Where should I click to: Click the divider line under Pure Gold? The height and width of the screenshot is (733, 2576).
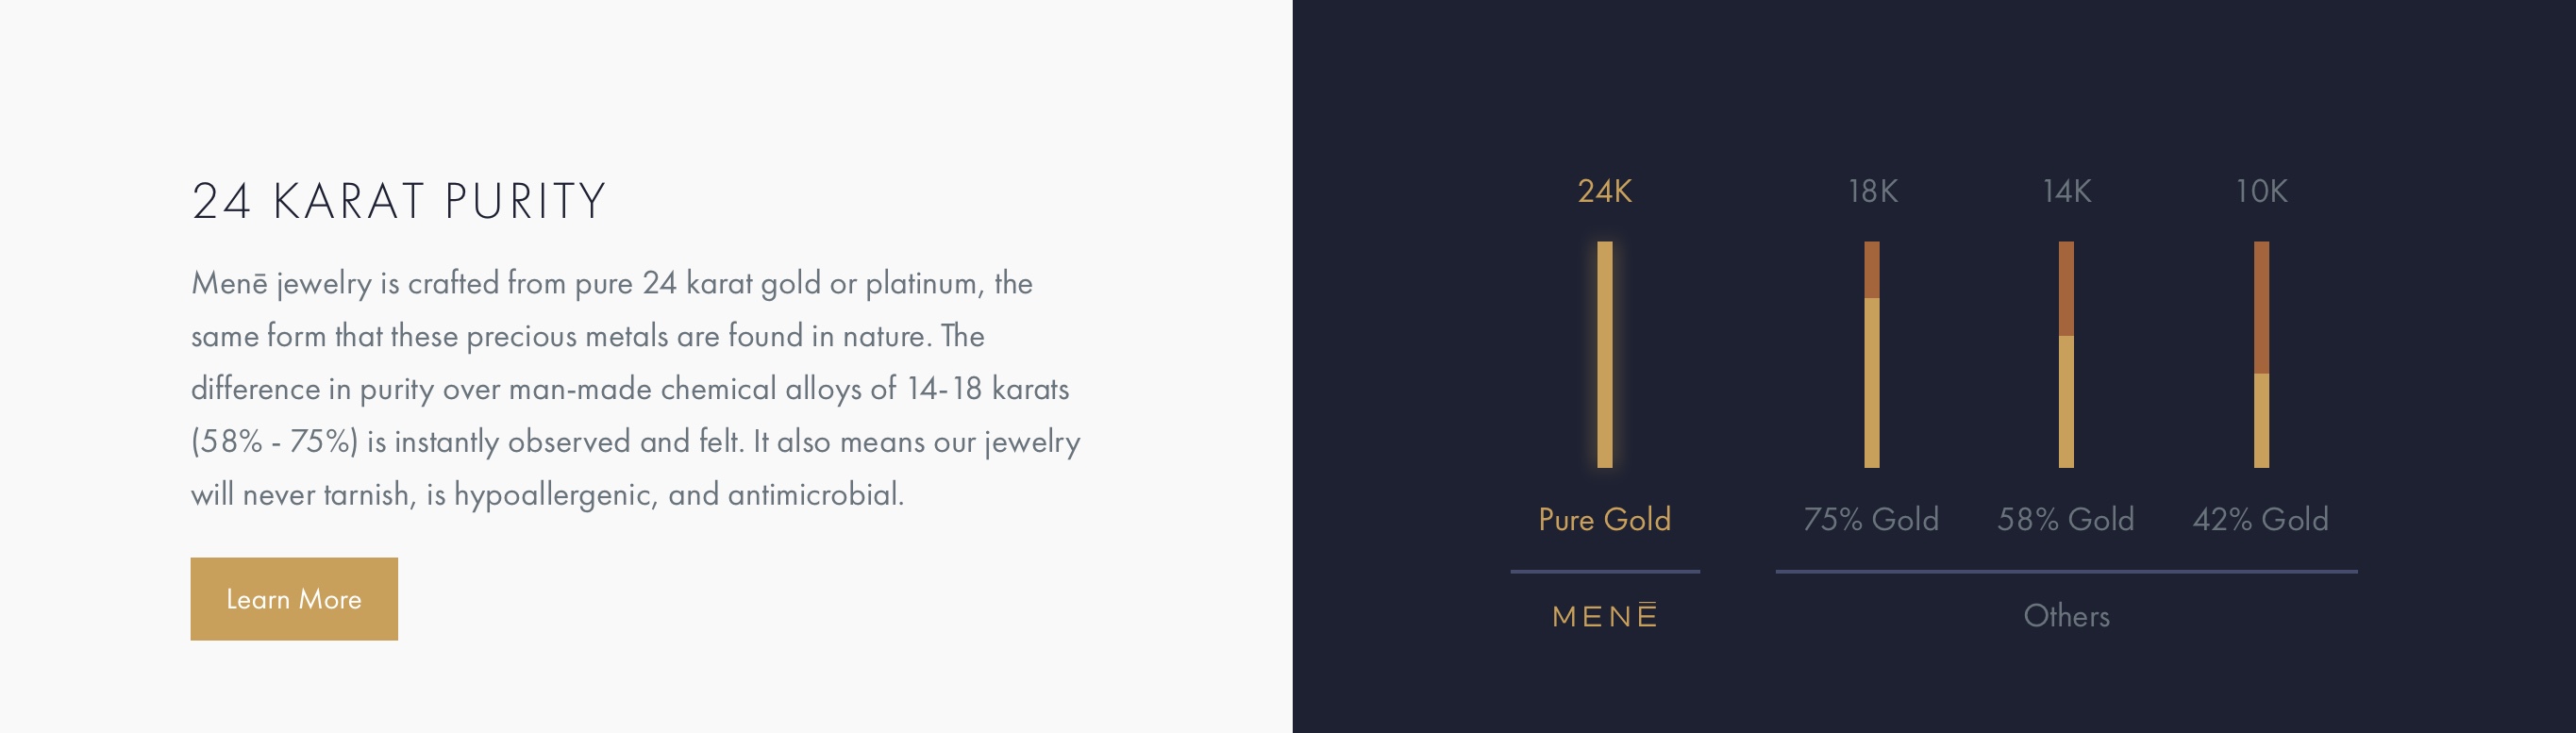pos(1604,571)
